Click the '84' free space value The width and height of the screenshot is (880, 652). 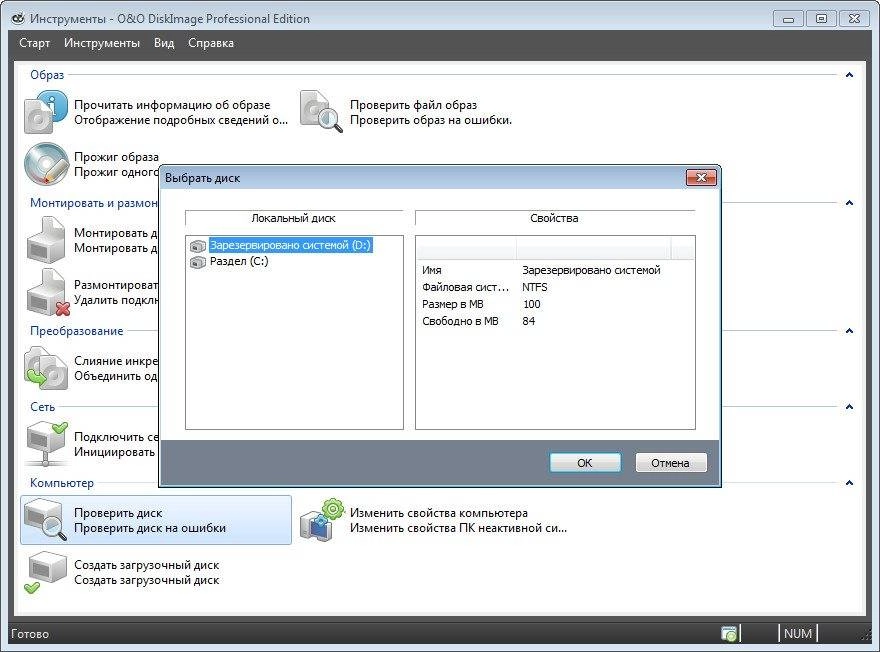[x=528, y=321]
